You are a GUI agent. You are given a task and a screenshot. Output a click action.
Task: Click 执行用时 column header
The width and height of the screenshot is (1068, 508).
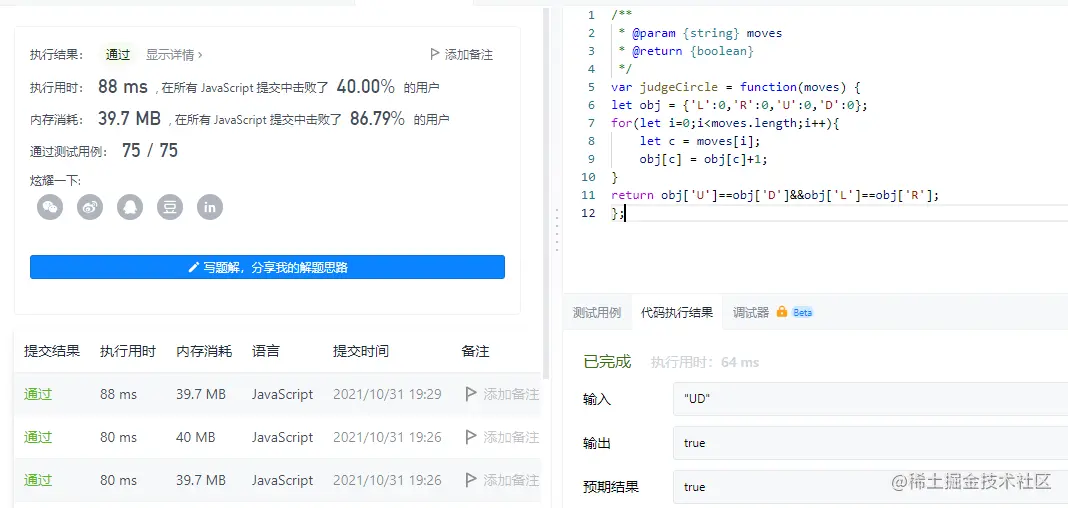[128, 351]
